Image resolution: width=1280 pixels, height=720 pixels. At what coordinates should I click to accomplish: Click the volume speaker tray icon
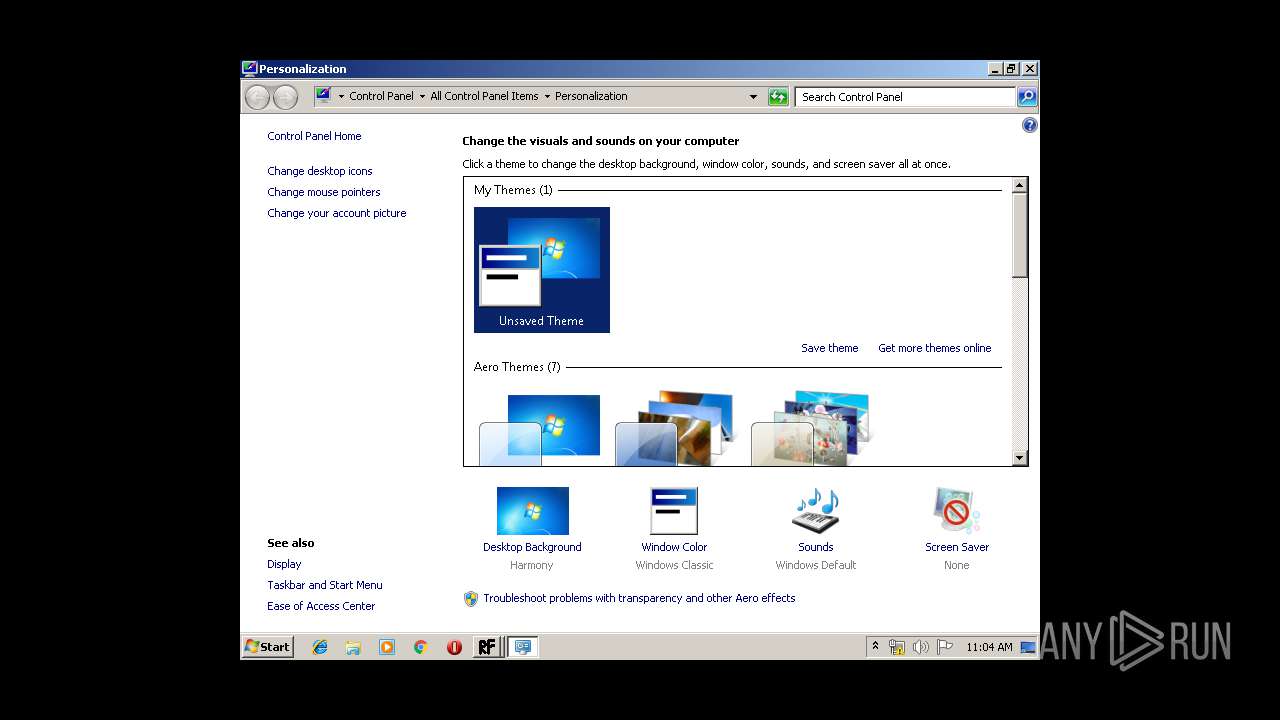[x=921, y=647]
